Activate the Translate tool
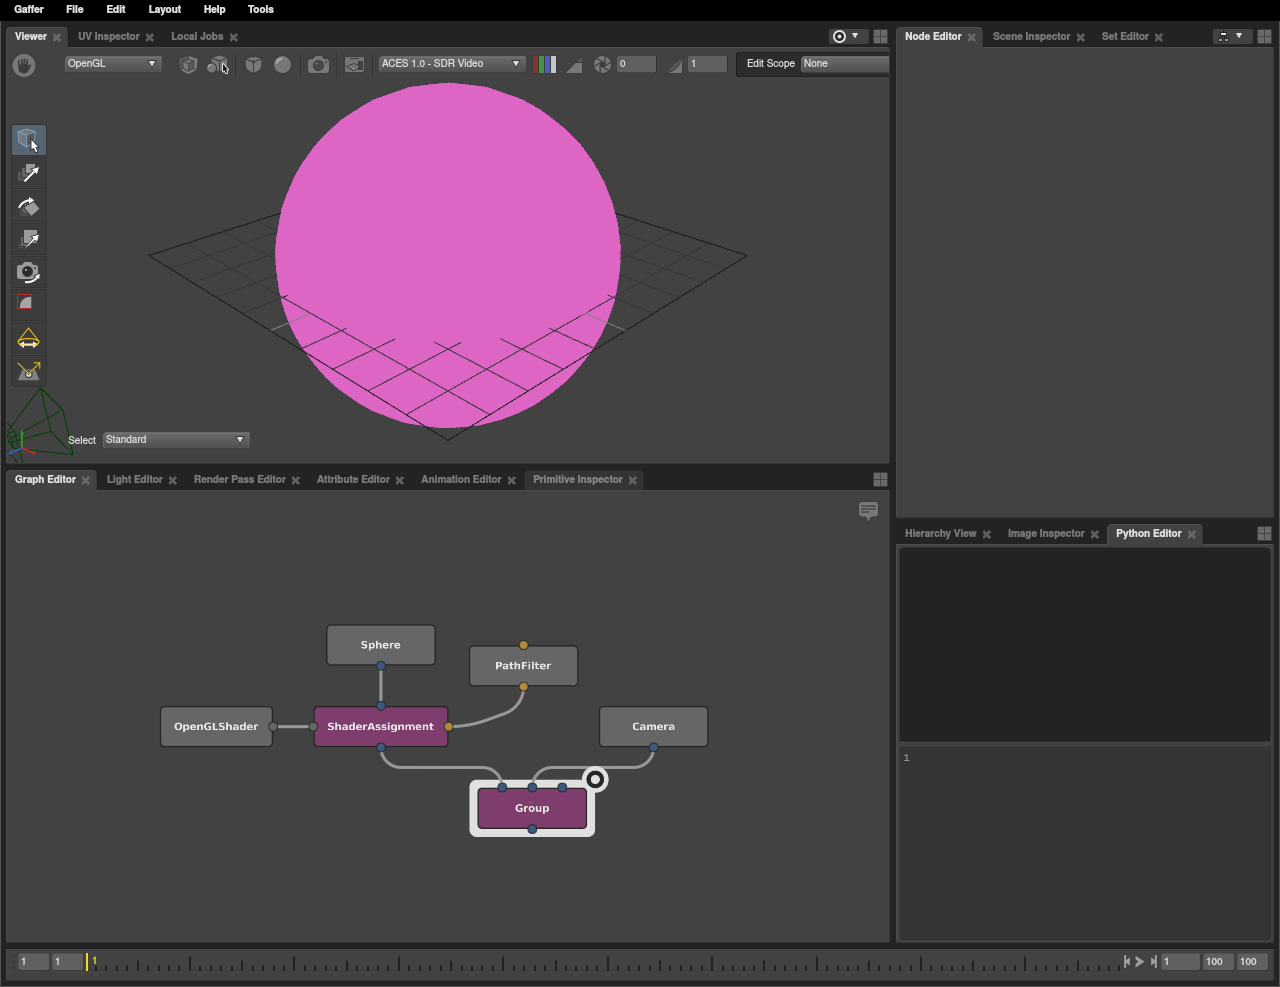The height and width of the screenshot is (987, 1280). [28, 173]
